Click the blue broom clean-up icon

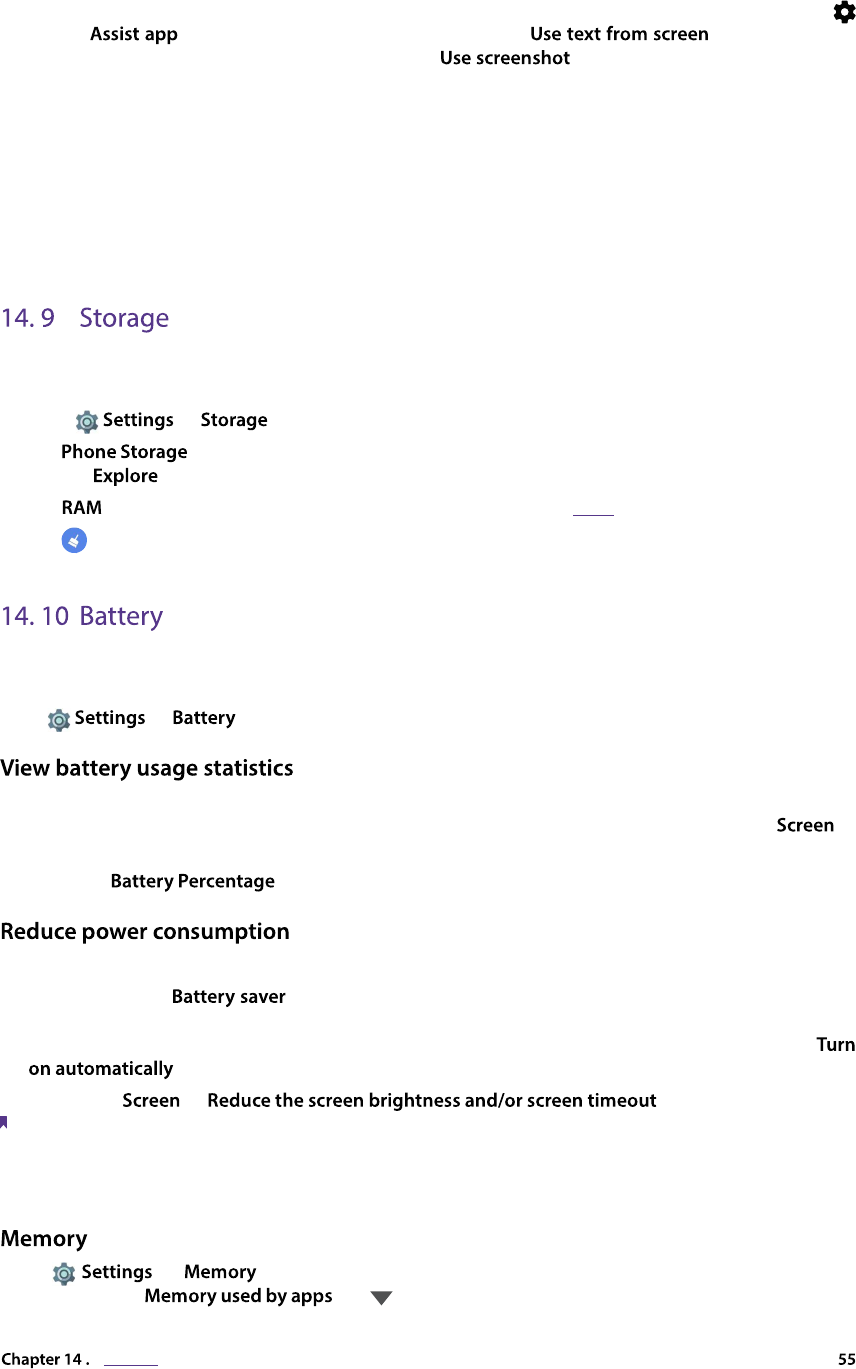tap(74, 541)
